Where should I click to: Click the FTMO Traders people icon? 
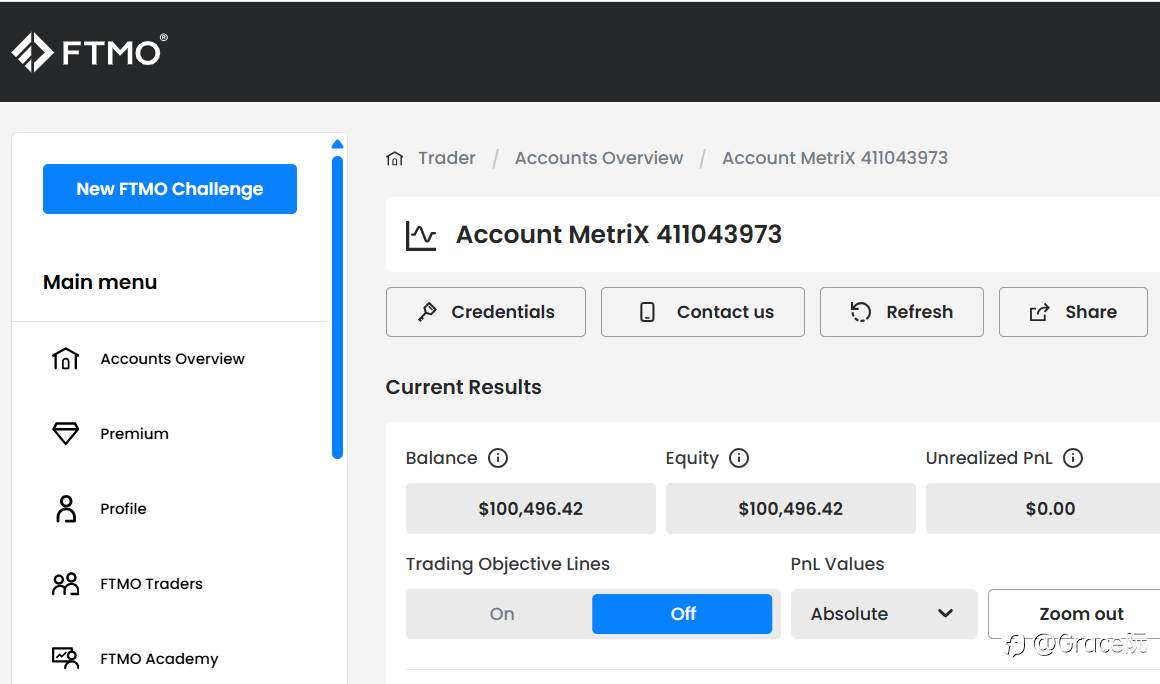pyautogui.click(x=65, y=584)
